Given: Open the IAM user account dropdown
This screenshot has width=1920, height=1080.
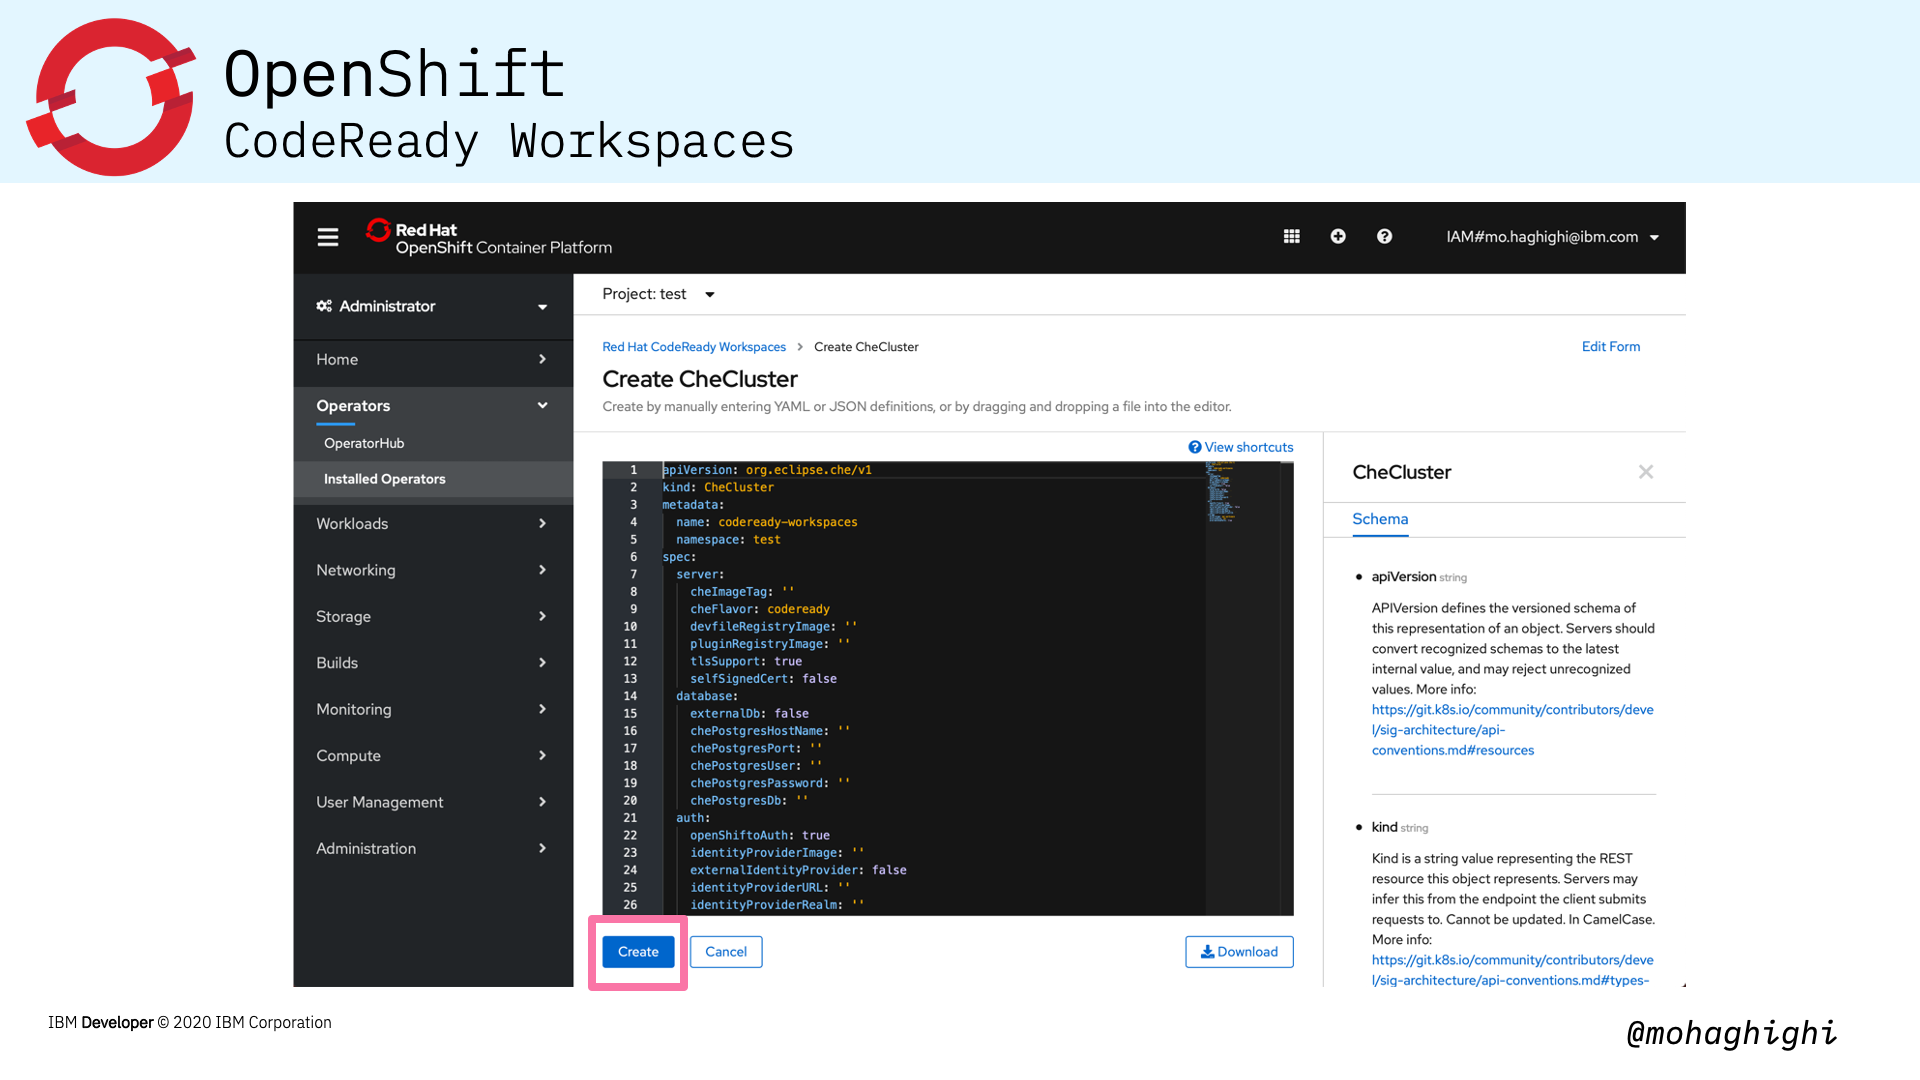Looking at the screenshot, I should (1552, 237).
